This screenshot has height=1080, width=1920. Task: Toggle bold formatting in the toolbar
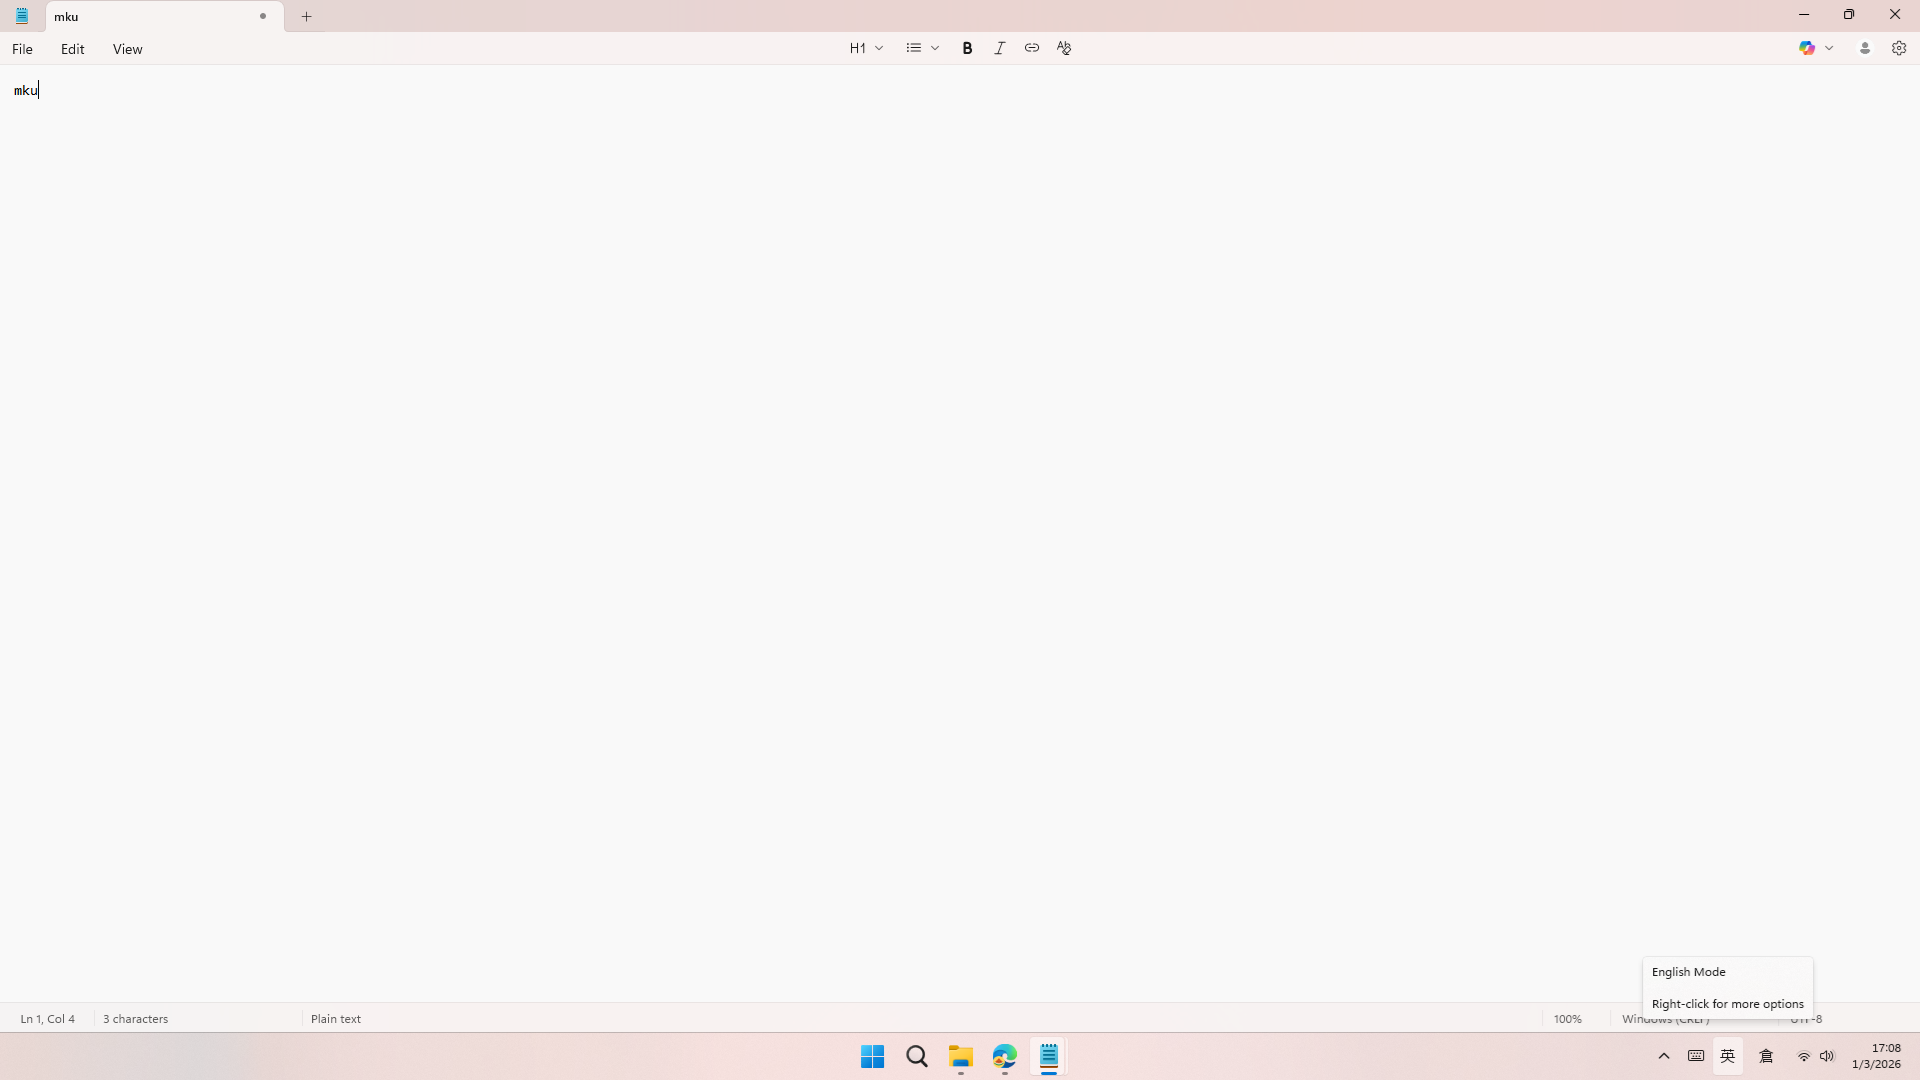pos(967,48)
